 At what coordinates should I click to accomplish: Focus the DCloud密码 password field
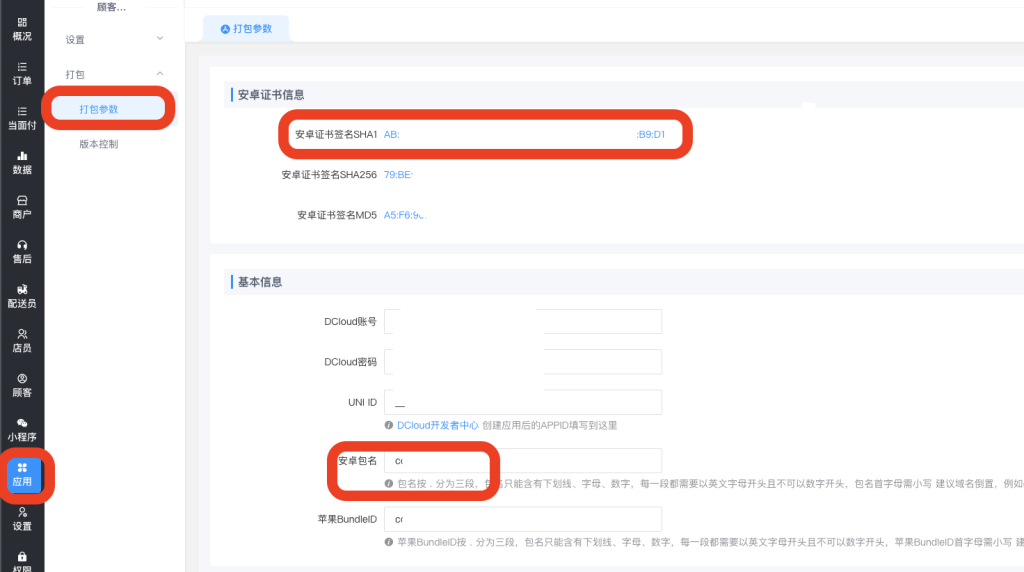tap(522, 361)
